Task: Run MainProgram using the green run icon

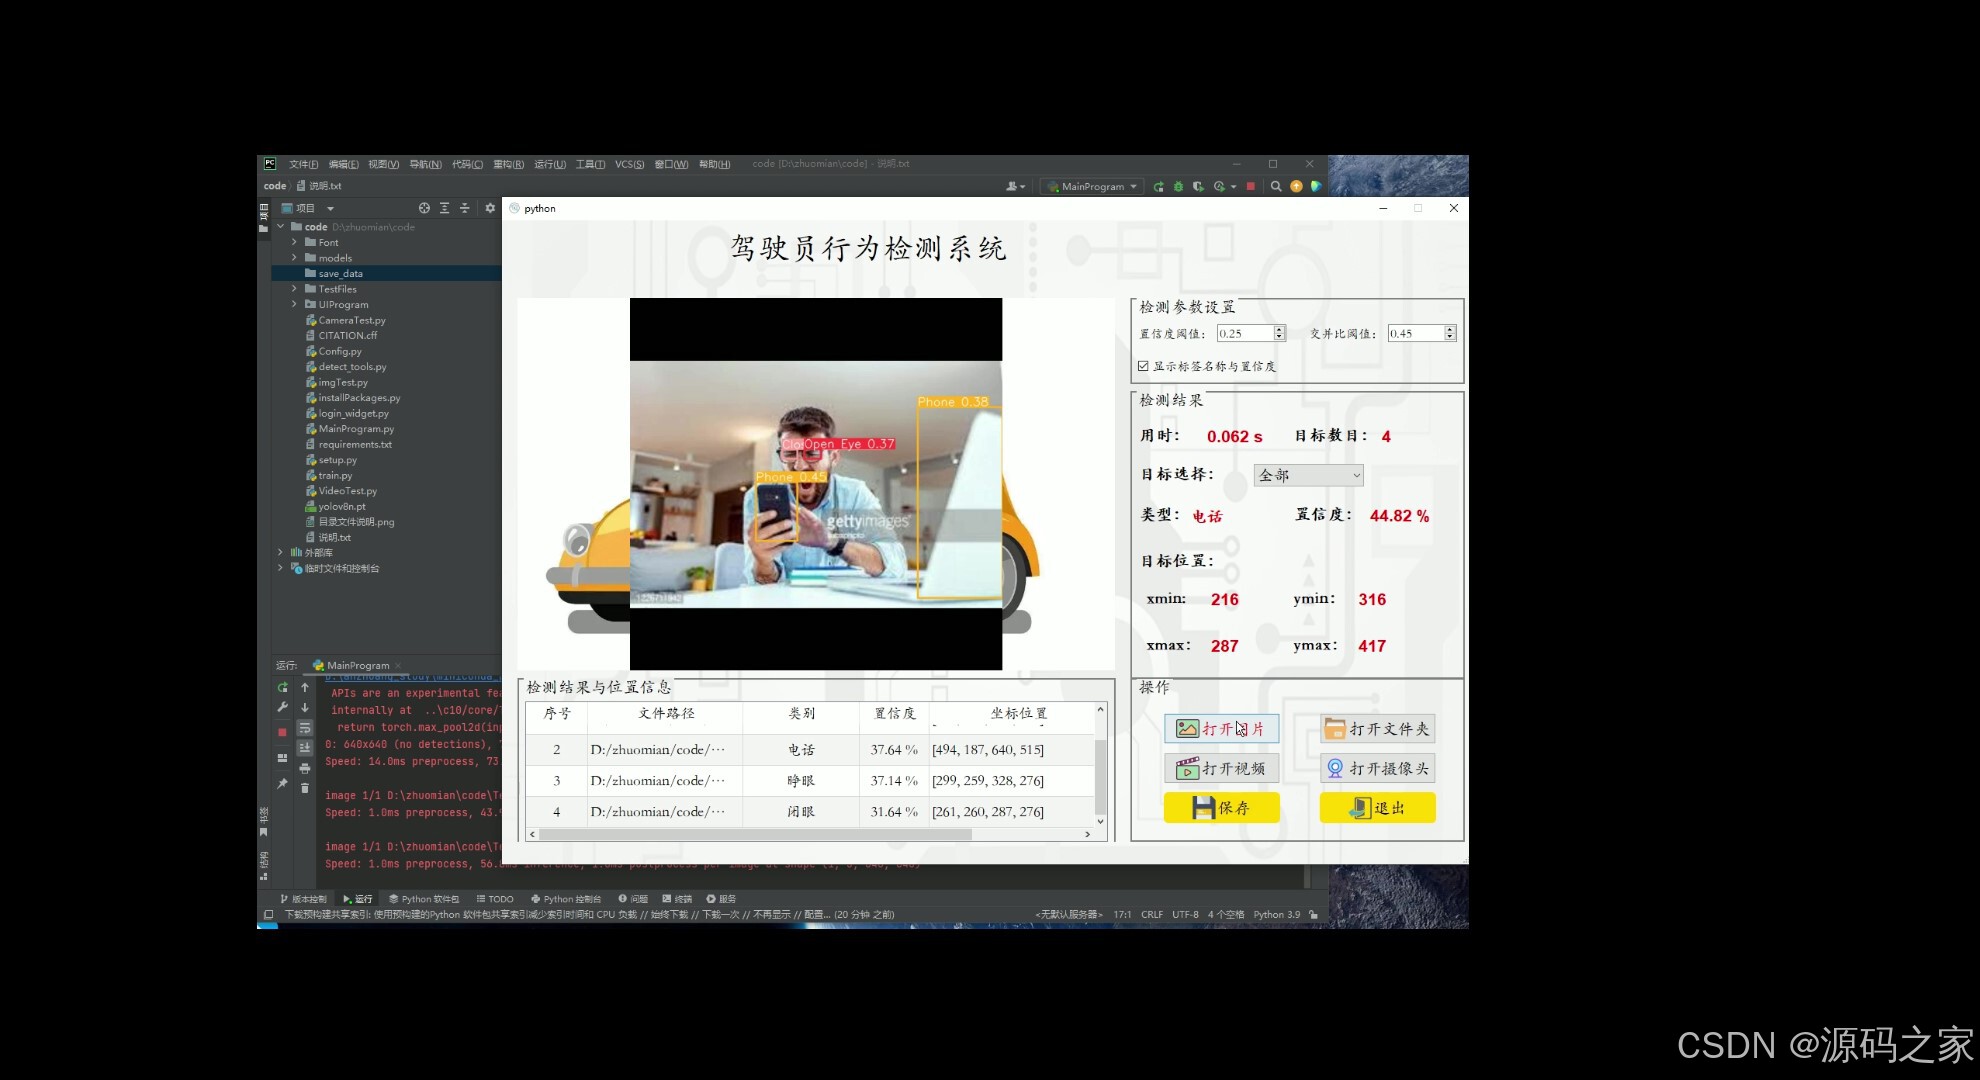Action: (x=1159, y=187)
